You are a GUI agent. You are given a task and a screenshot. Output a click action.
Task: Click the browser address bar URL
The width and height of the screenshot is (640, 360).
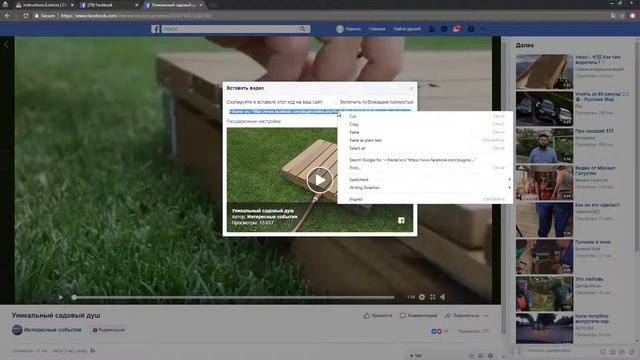(136, 16)
